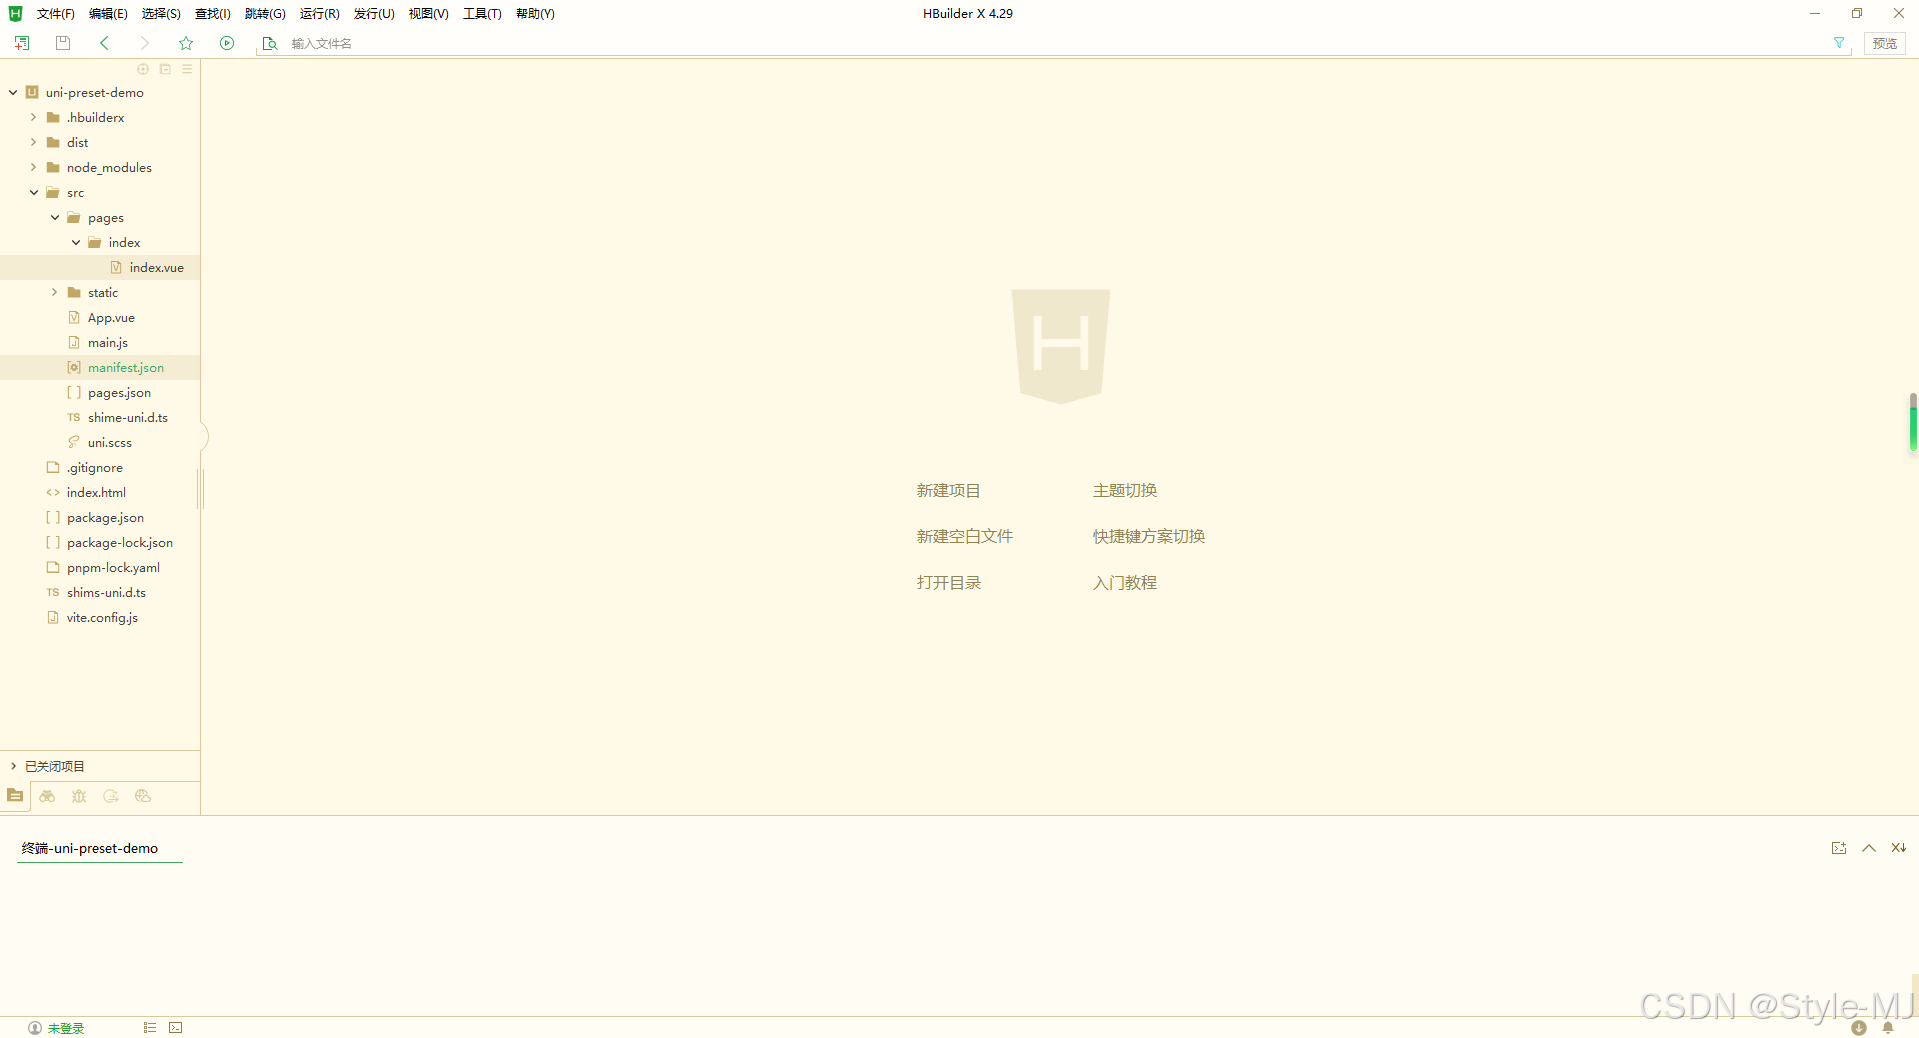
Task: Expand the node_modules folder
Action: [x=33, y=167]
